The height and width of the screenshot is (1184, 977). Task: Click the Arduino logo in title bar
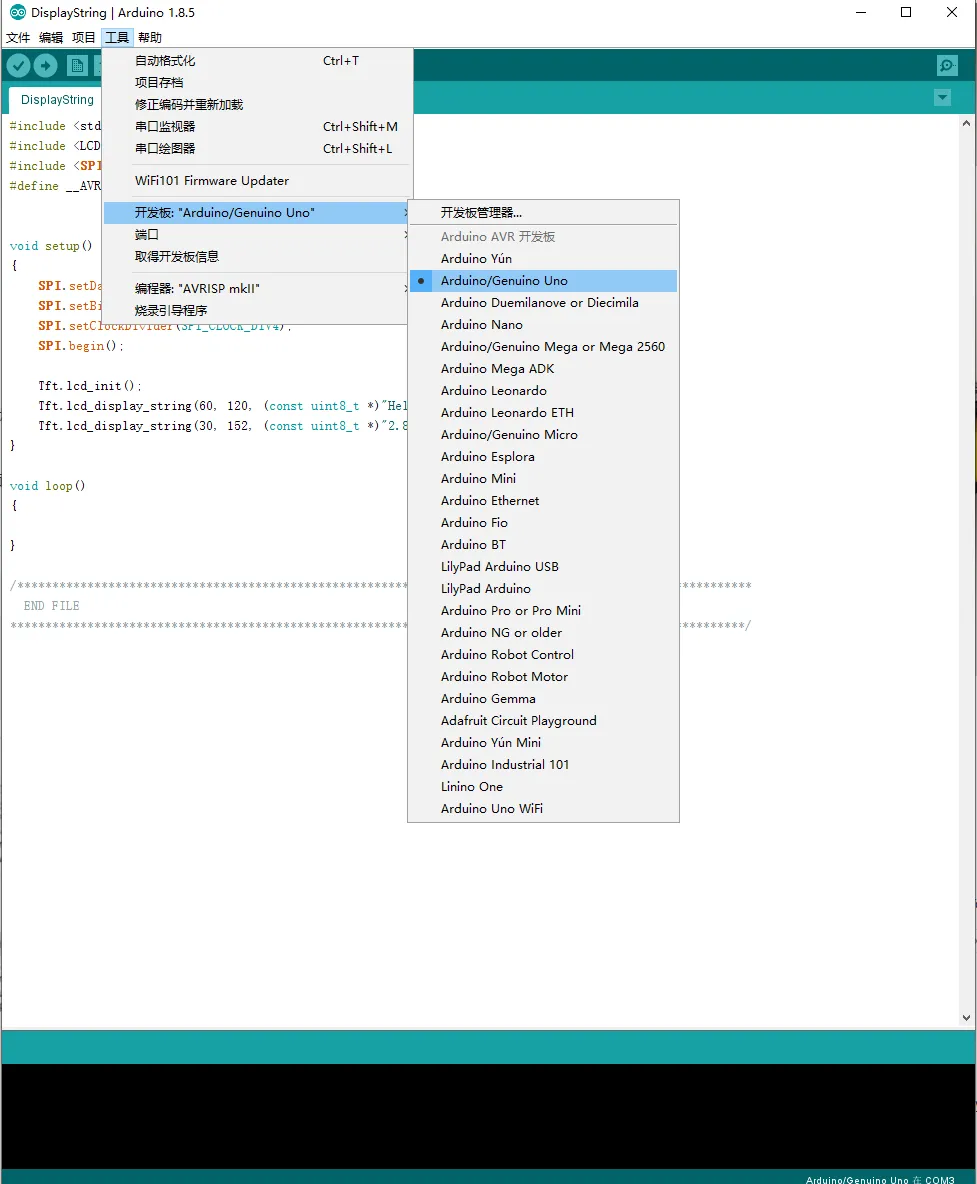click(17, 12)
